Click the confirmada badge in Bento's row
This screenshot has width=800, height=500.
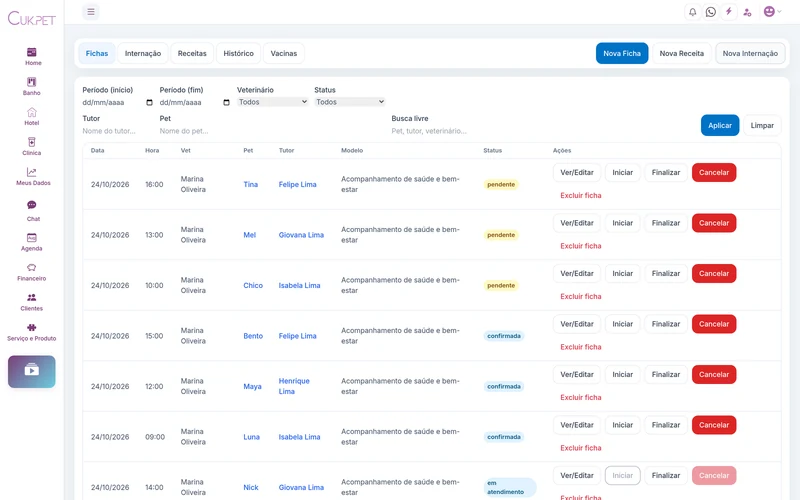tap(504, 336)
